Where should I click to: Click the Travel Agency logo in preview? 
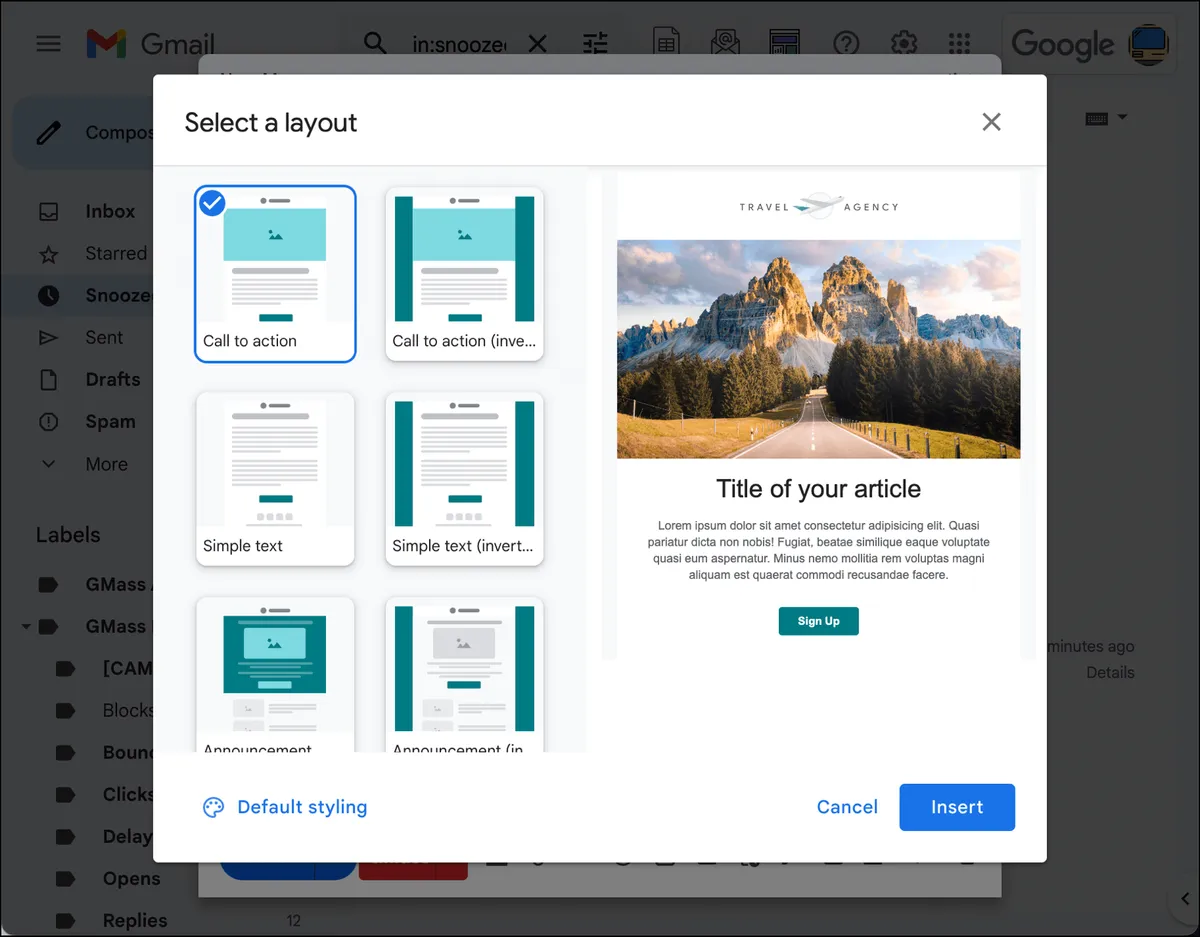[x=818, y=206]
